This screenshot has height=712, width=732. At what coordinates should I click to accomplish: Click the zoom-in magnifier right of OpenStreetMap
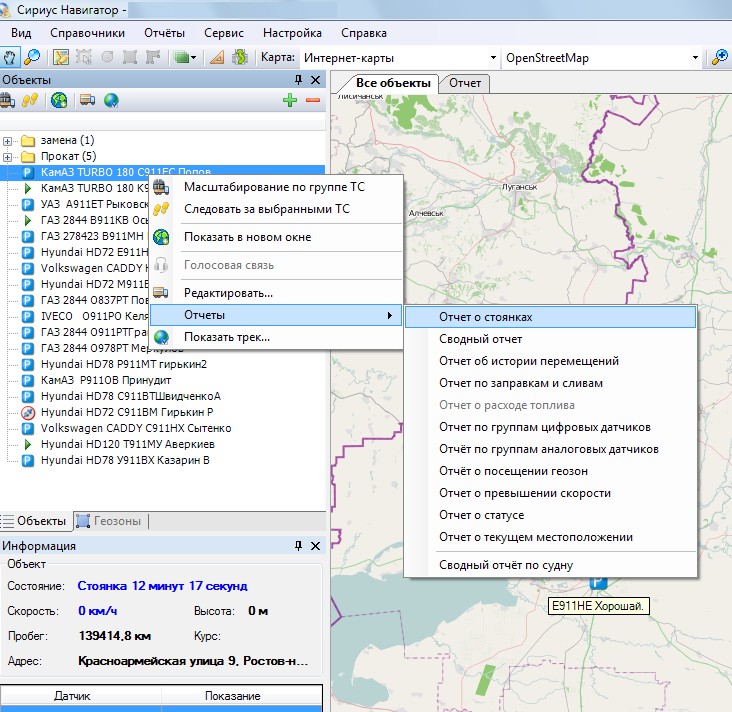pos(719,57)
